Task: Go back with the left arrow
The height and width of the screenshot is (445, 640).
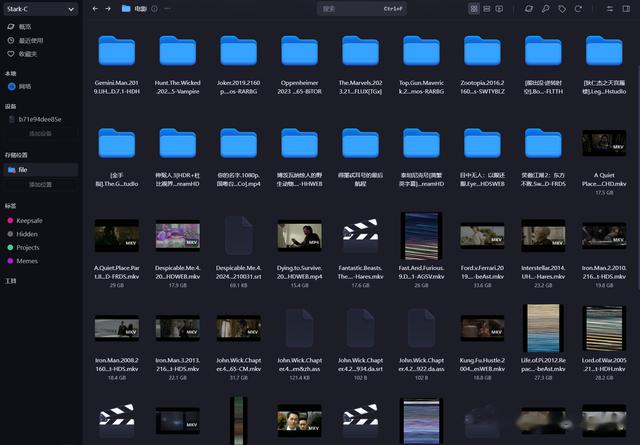Action: 95,9
